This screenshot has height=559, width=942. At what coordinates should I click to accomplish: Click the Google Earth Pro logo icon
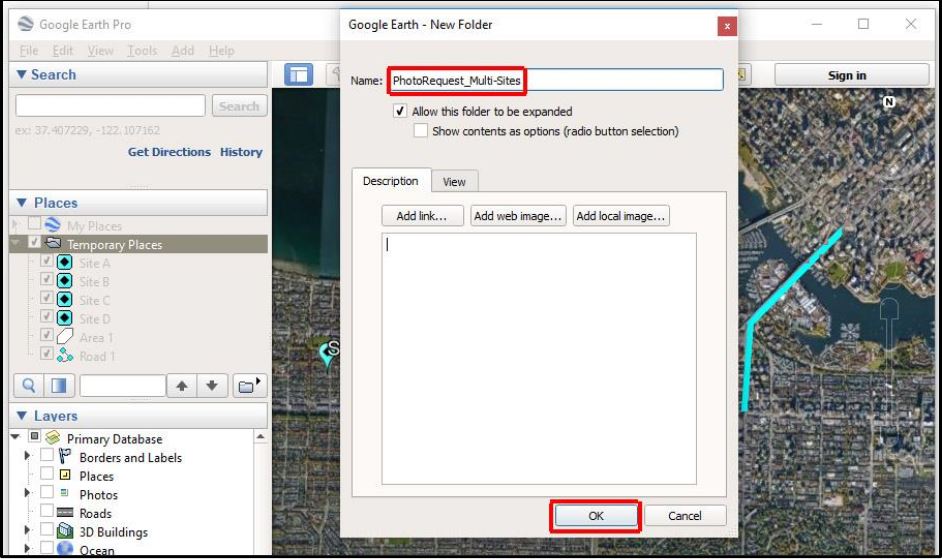point(25,23)
